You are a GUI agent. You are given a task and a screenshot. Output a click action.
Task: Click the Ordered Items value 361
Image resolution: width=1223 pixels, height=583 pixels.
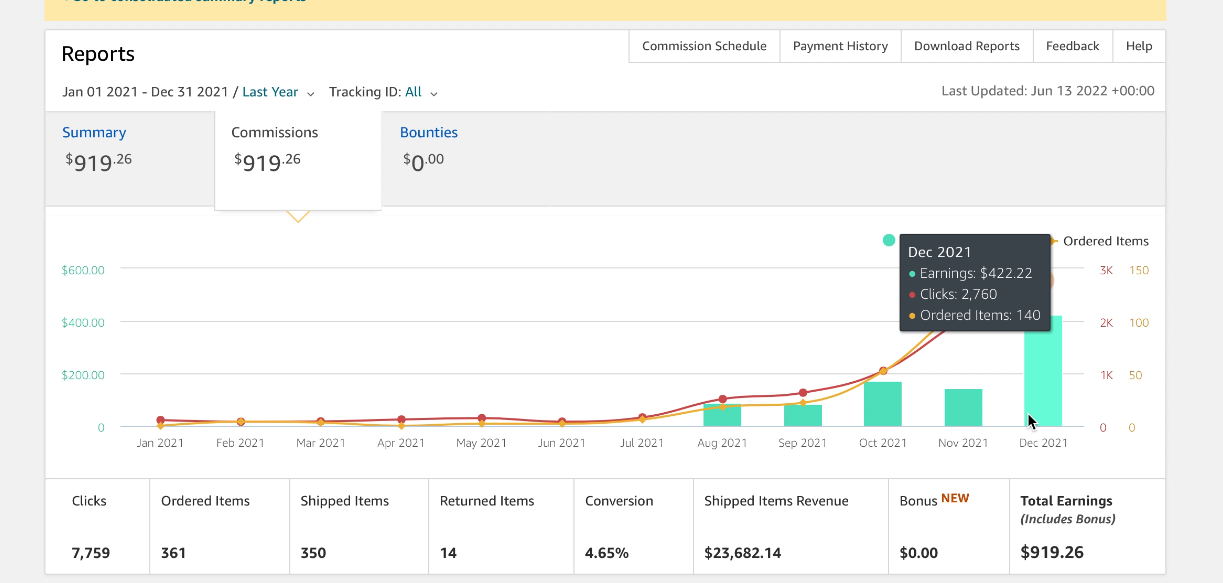pyautogui.click(x=174, y=553)
